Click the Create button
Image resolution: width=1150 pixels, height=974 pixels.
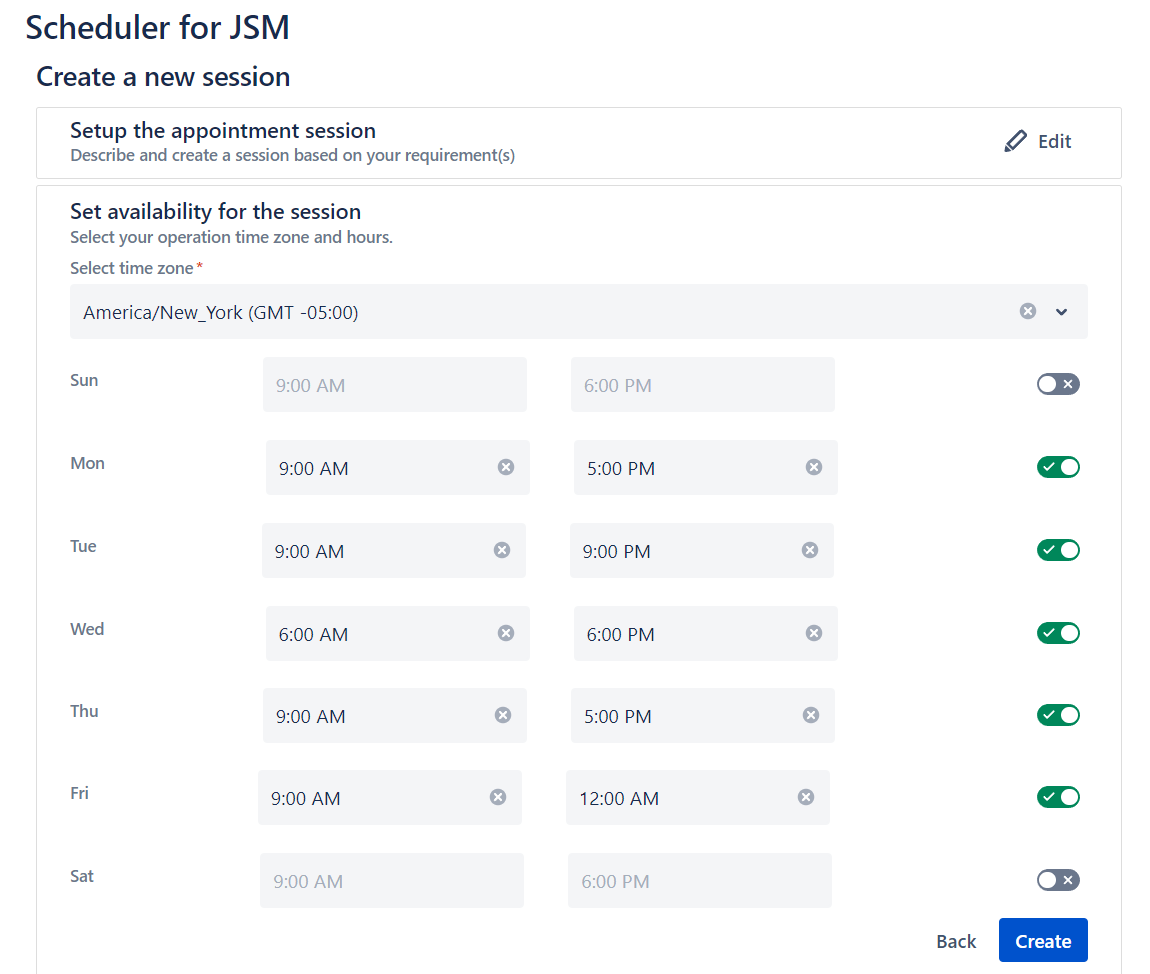(x=1043, y=940)
